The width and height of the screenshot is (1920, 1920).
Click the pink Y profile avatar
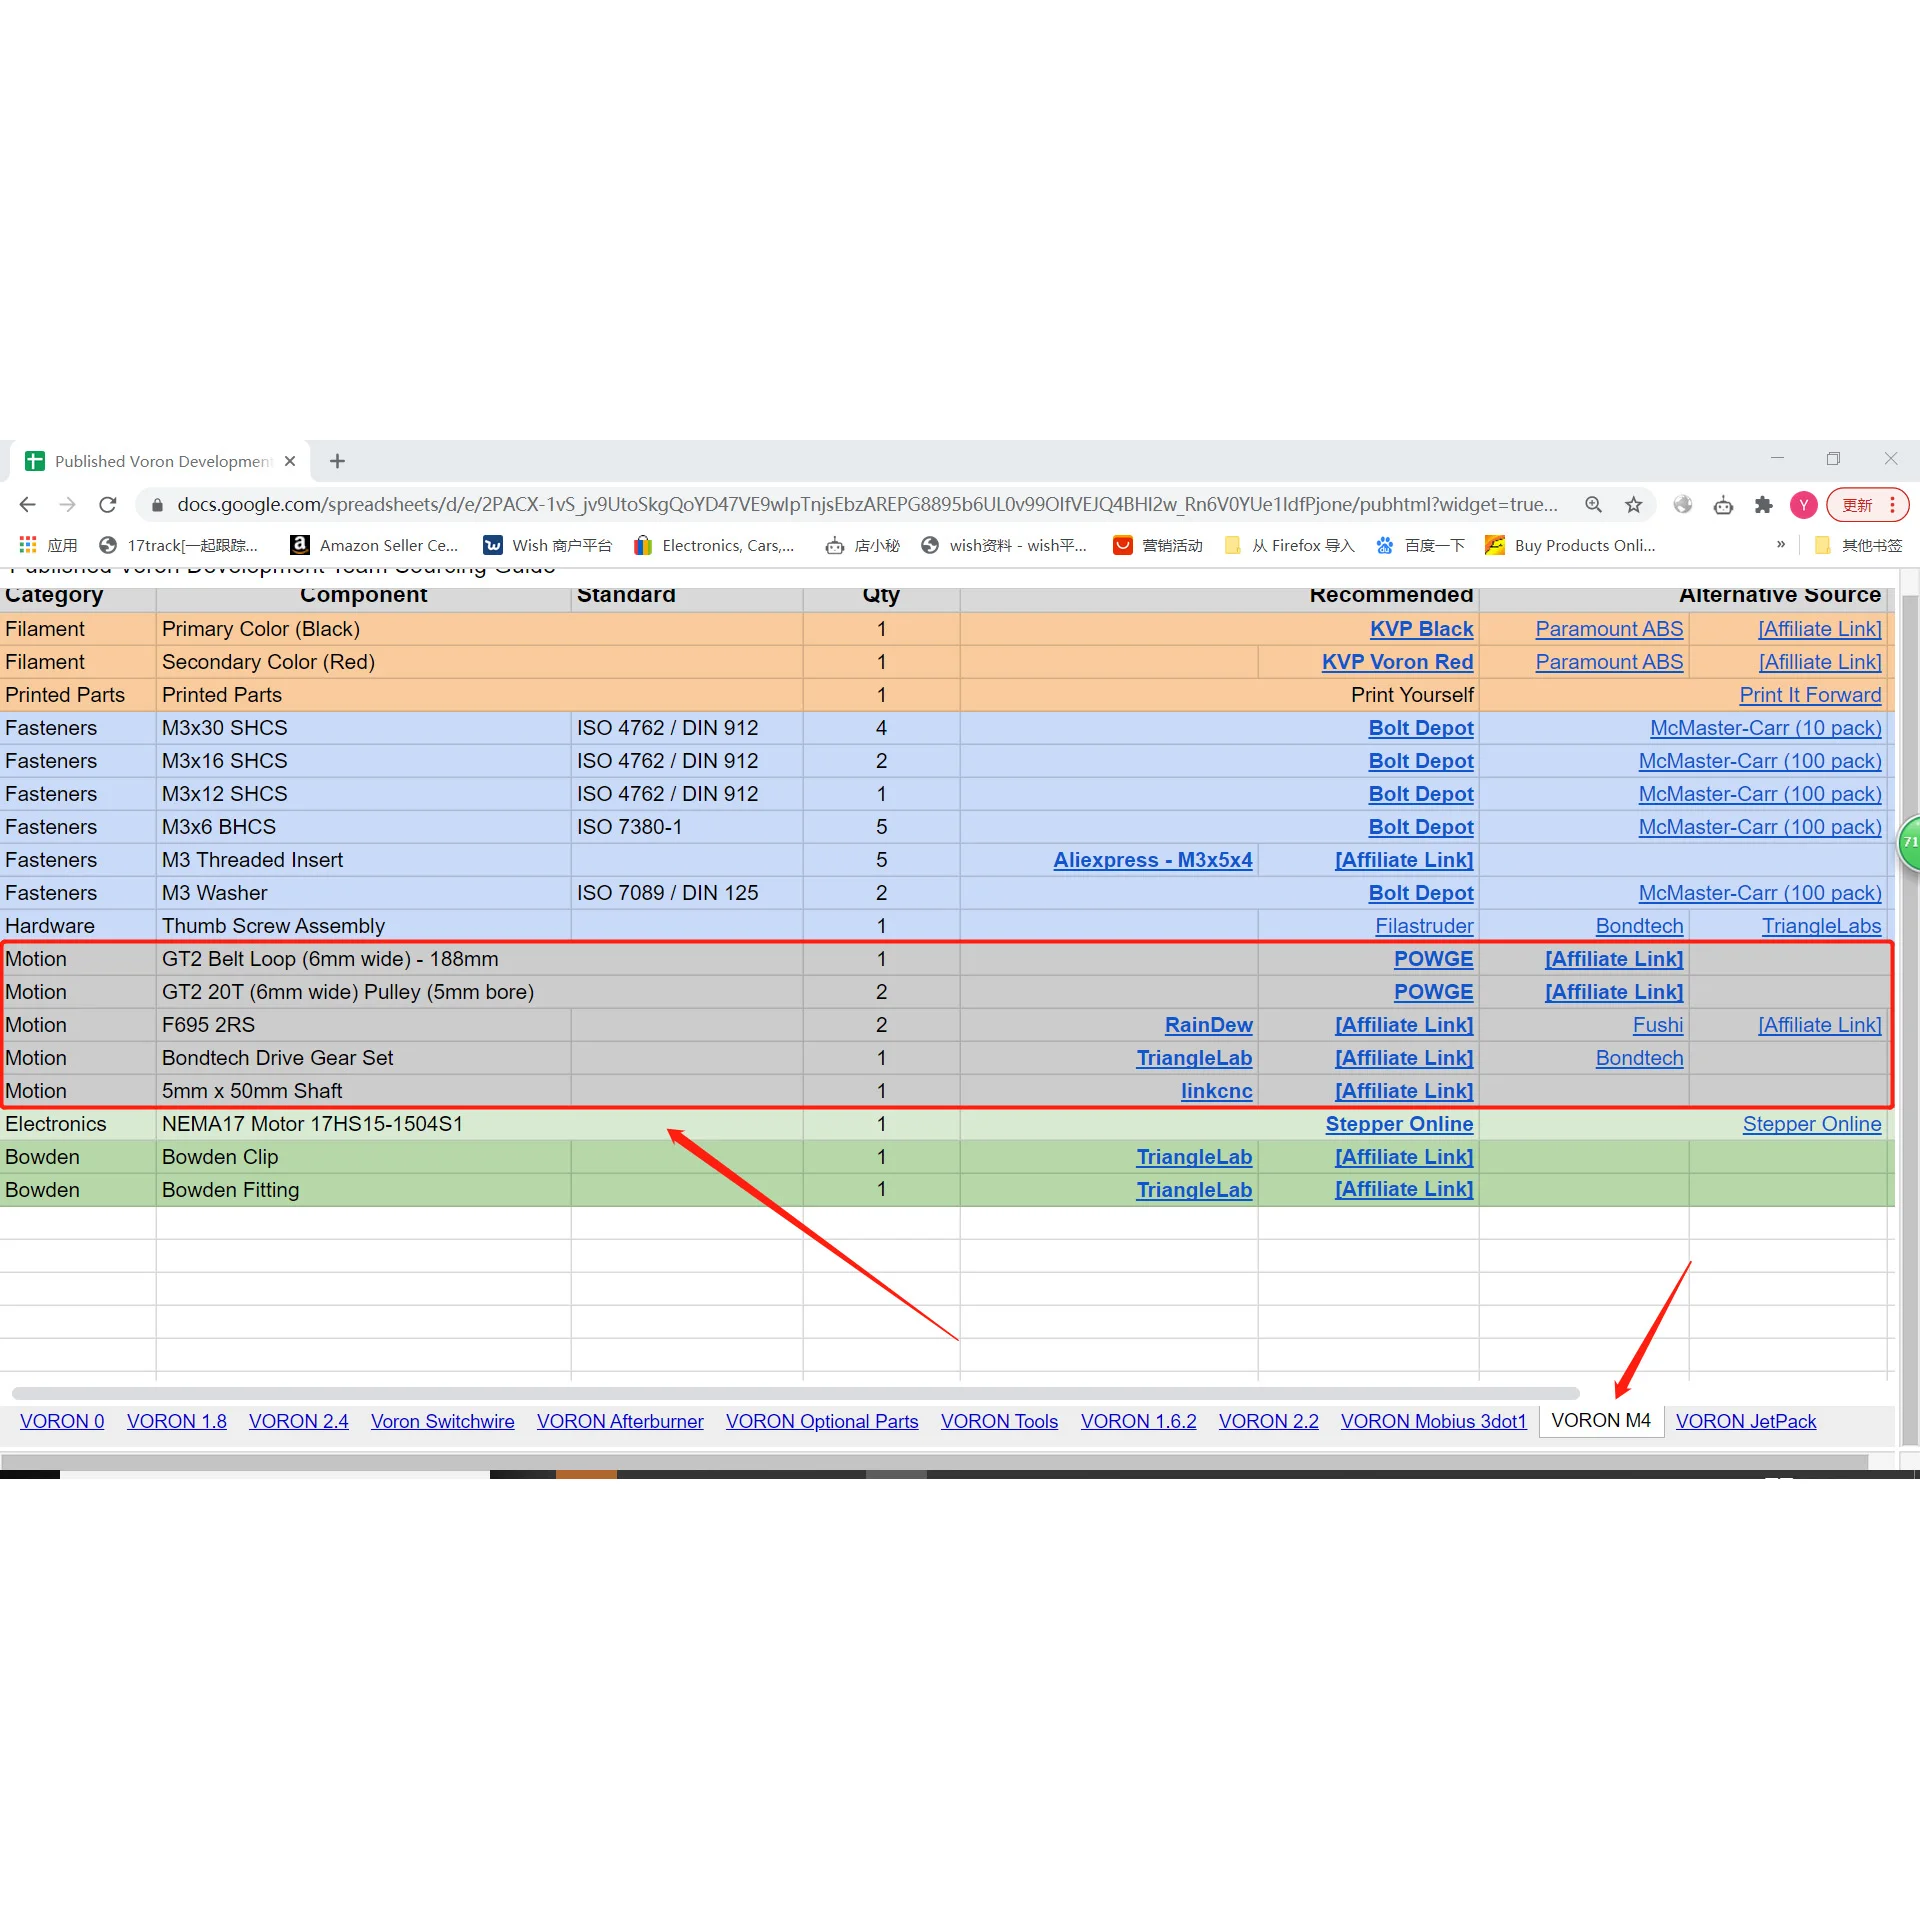tap(1803, 505)
